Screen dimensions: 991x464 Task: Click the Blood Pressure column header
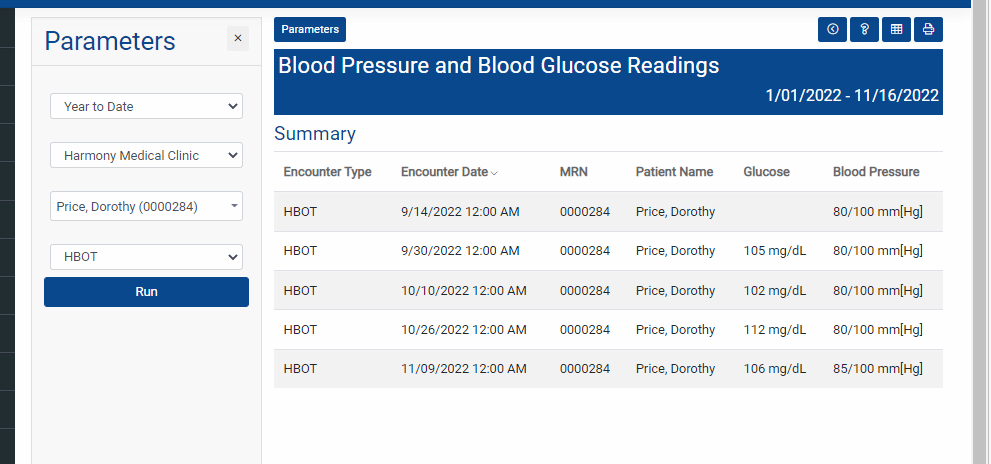tap(876, 172)
